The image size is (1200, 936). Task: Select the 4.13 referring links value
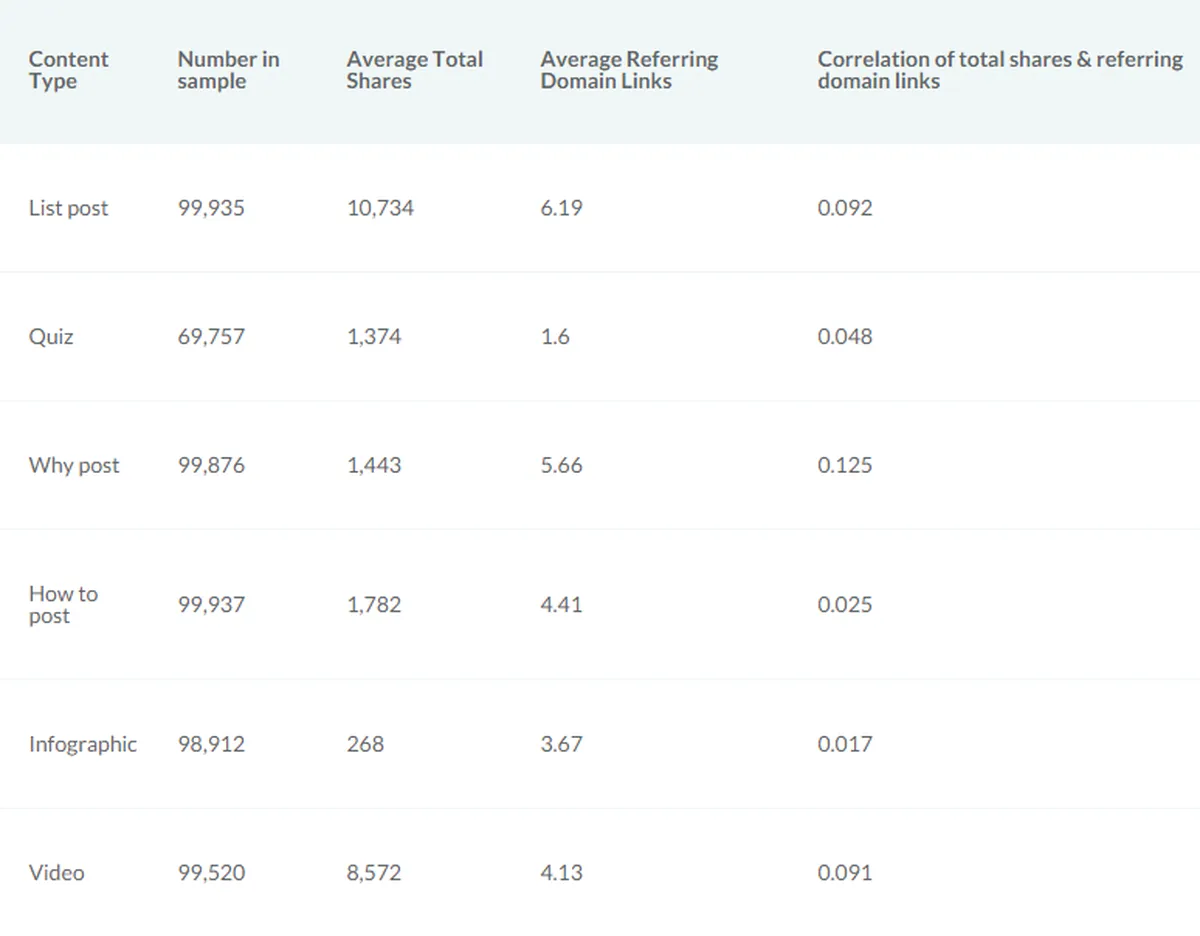point(561,873)
